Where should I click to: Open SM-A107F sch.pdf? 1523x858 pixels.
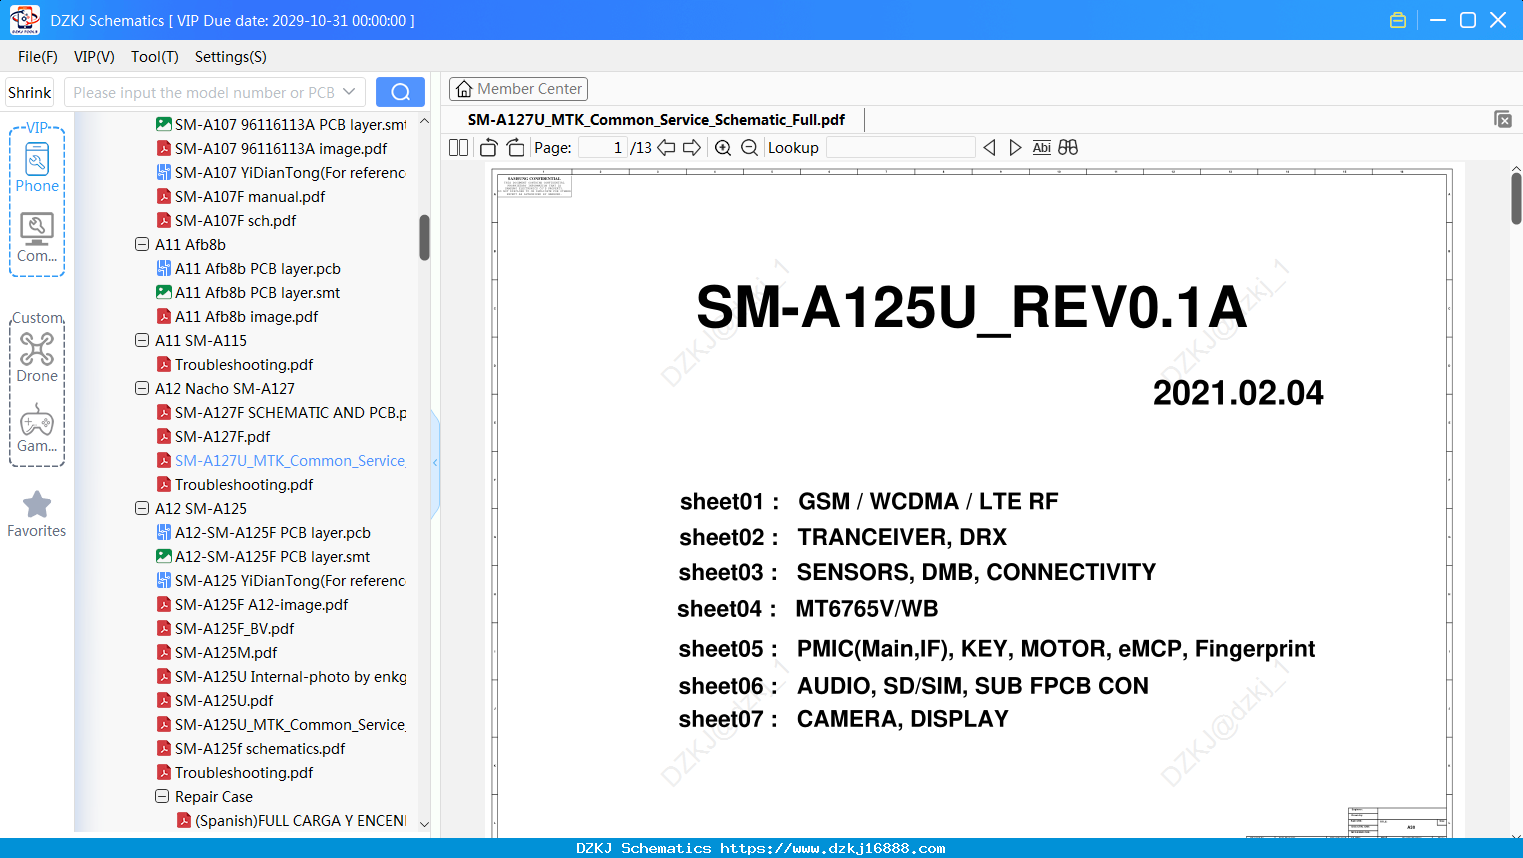pyautogui.click(x=227, y=220)
